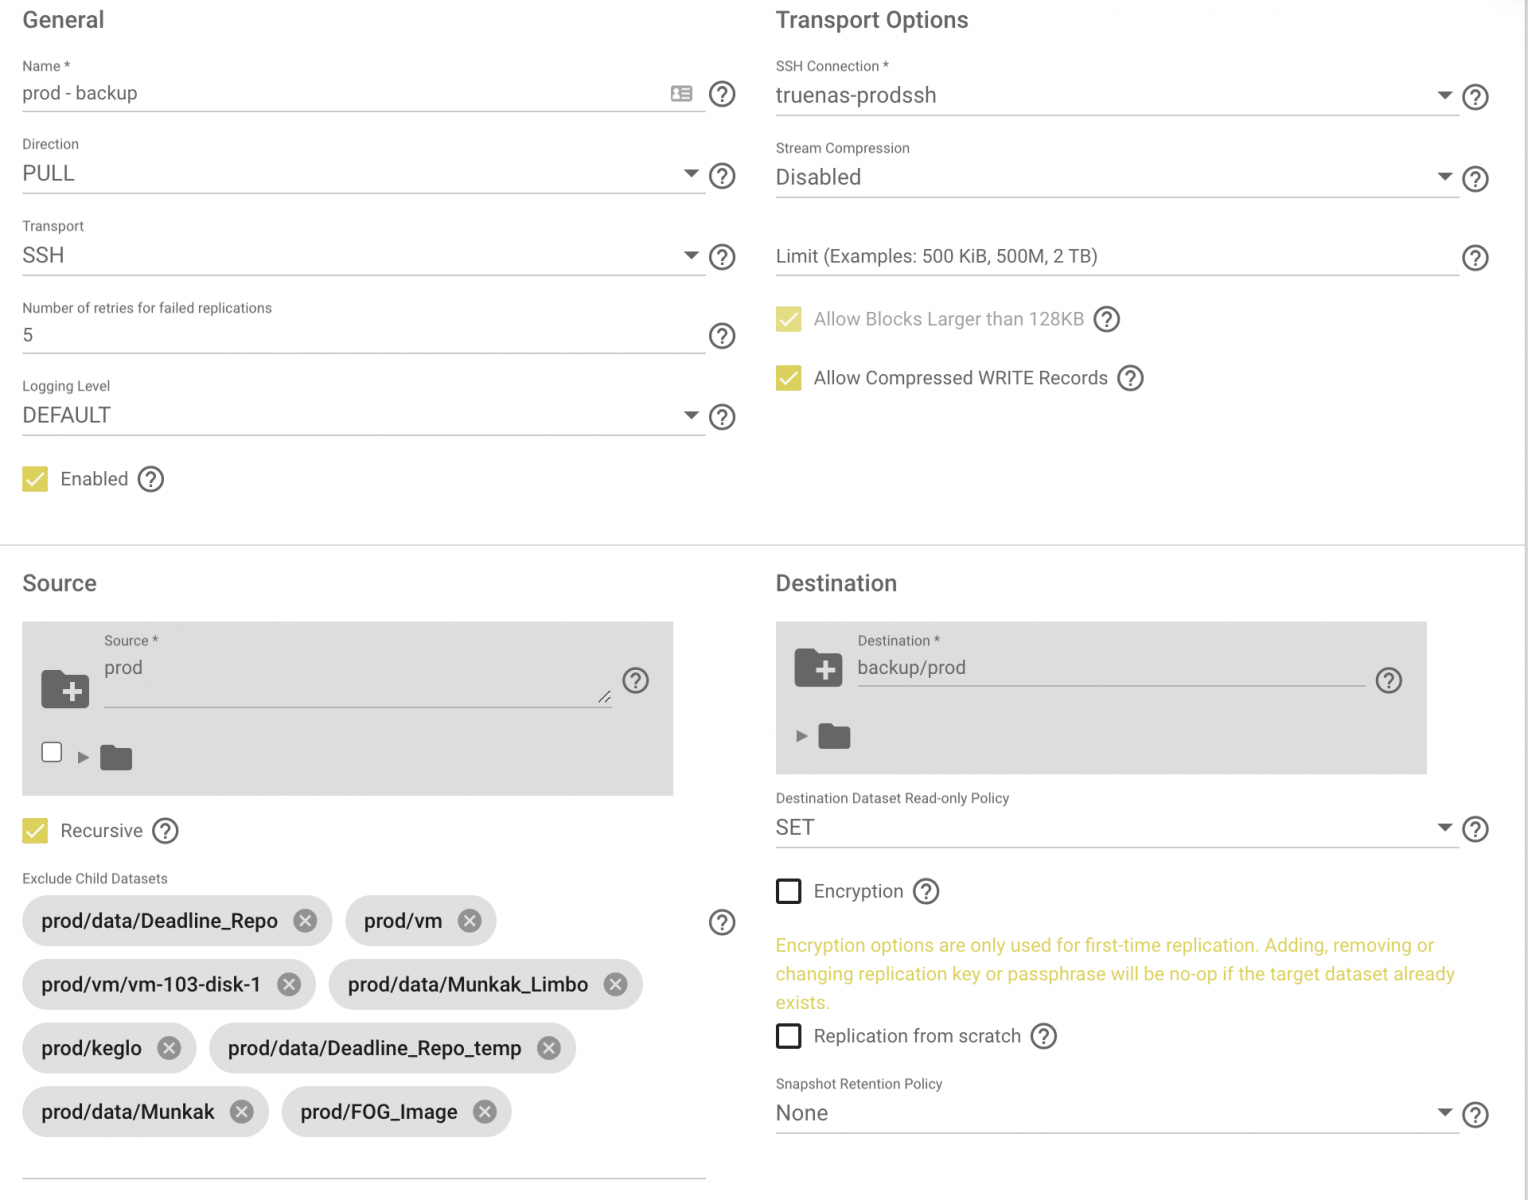Remove prod/FOG_Image exclusion chip
The height and width of the screenshot is (1200, 1528).
pos(485,1112)
